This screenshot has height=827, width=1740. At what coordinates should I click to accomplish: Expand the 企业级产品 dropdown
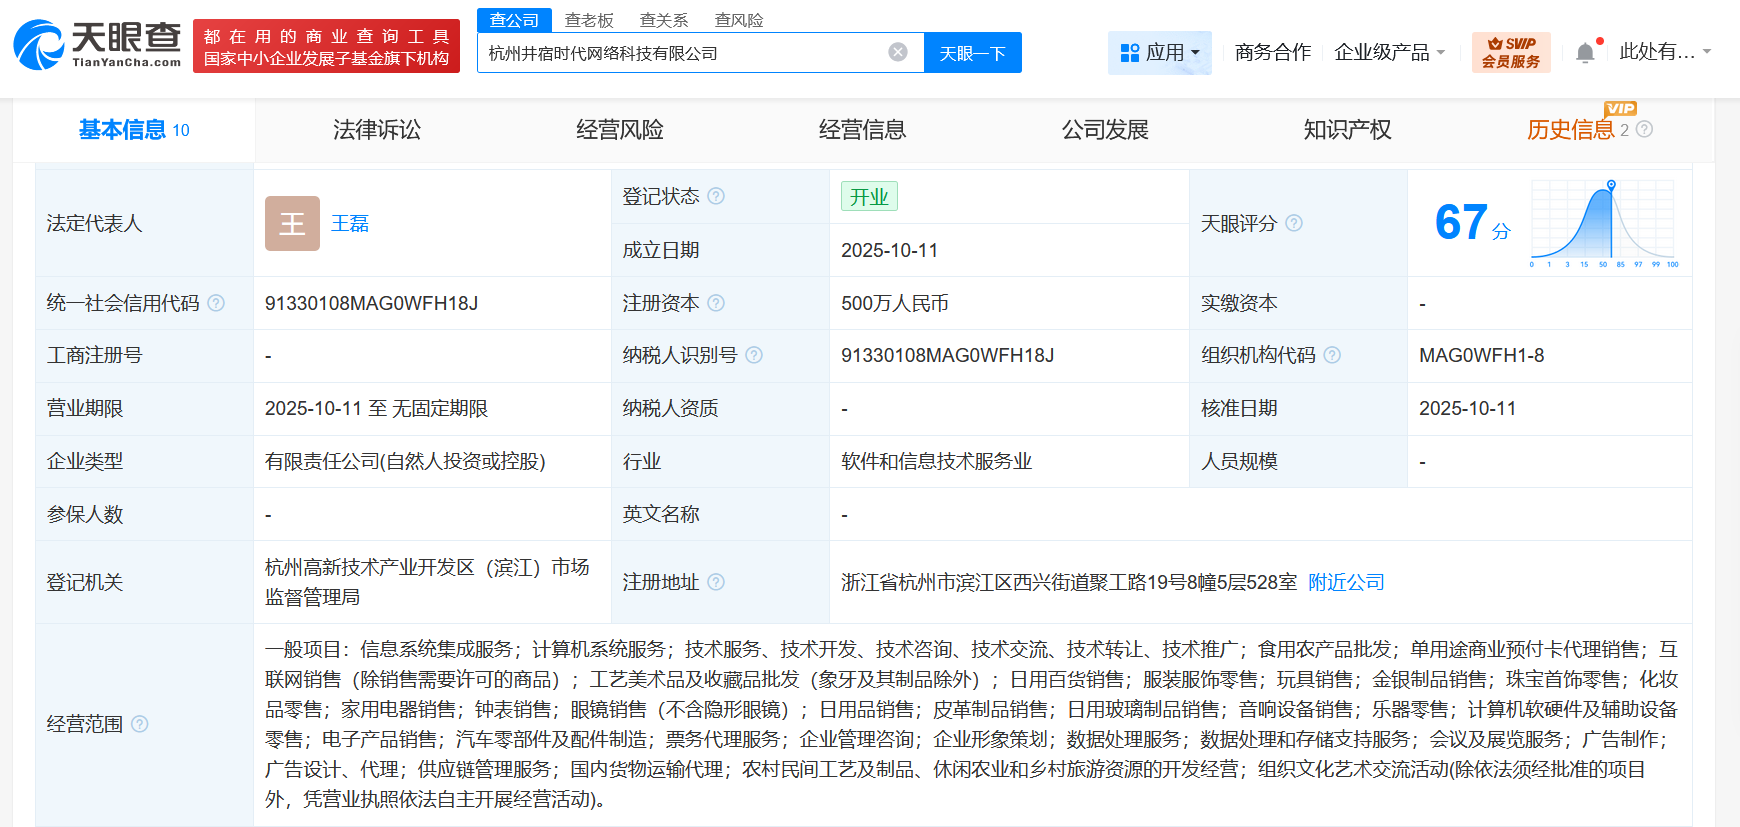[x=1389, y=52]
